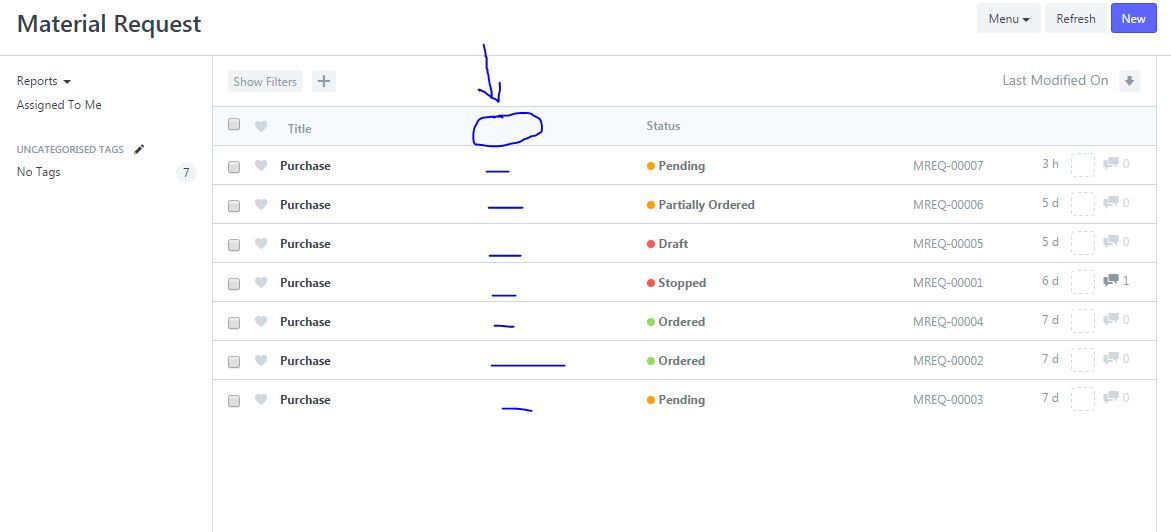Viewport: 1171px width, 532px height.
Task: Like the MREQ-00007 row with heart icon
Action: click(x=261, y=166)
